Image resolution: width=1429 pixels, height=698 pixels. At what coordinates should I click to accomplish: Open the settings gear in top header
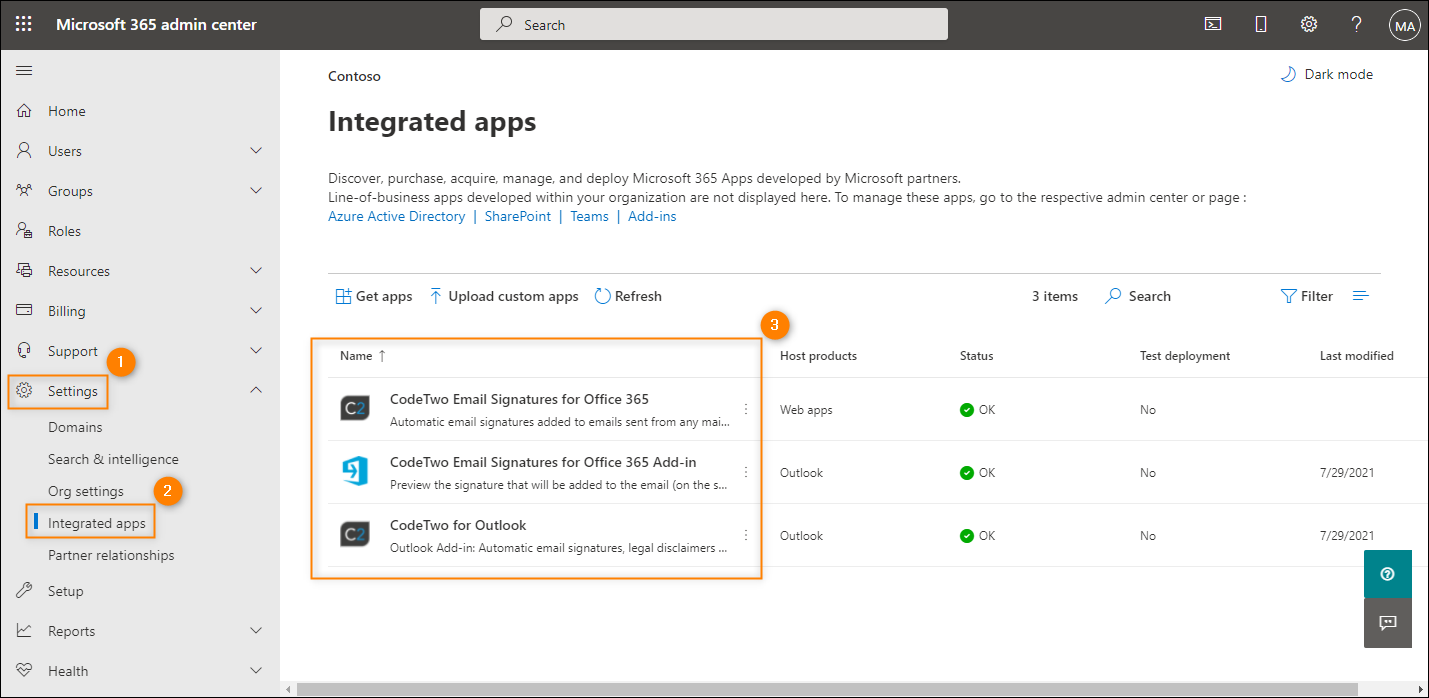pyautogui.click(x=1308, y=25)
